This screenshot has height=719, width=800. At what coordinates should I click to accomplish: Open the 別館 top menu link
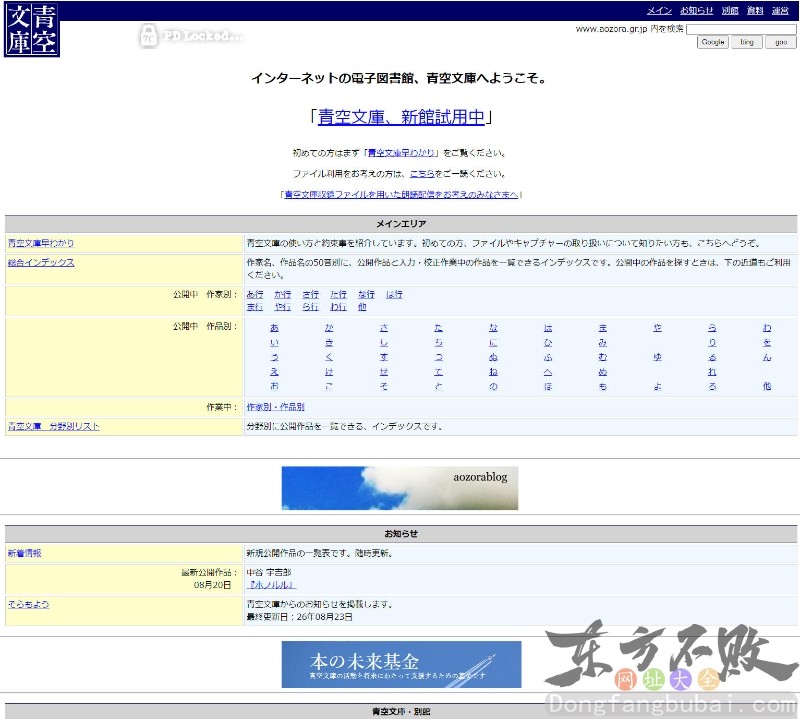click(730, 11)
